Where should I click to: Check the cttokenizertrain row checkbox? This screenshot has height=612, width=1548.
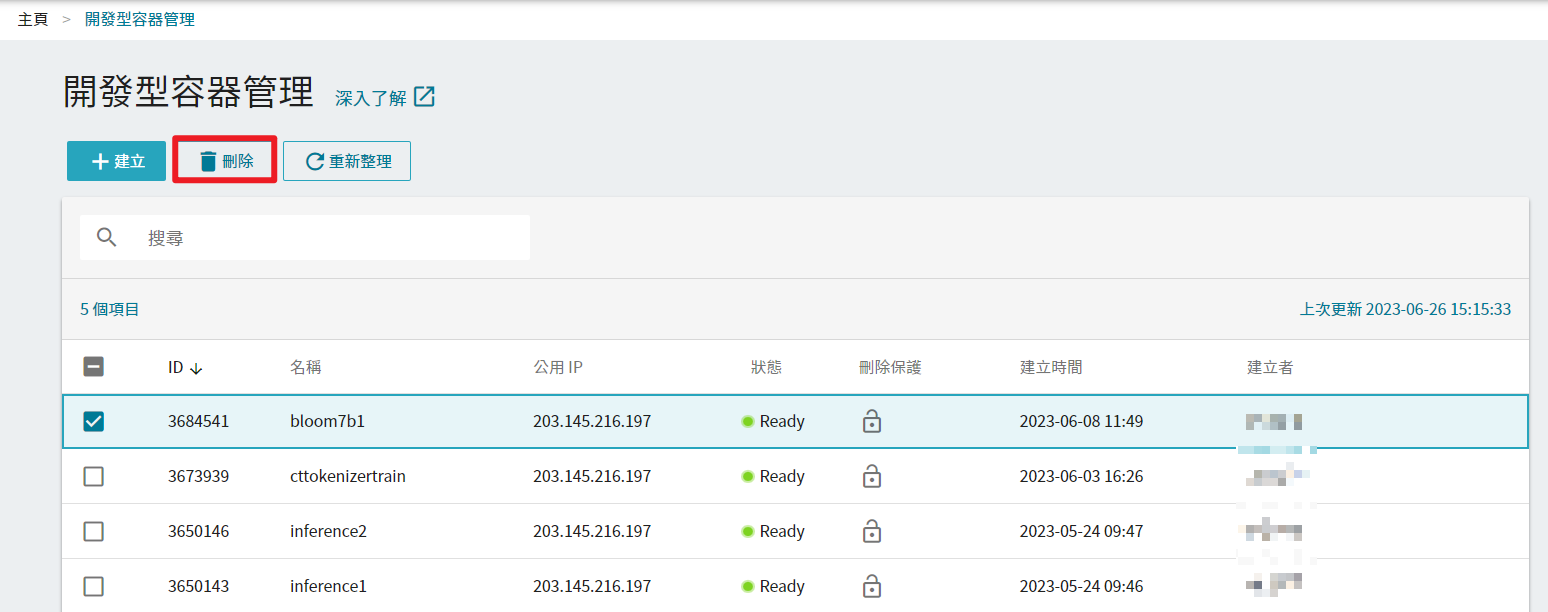point(93,477)
